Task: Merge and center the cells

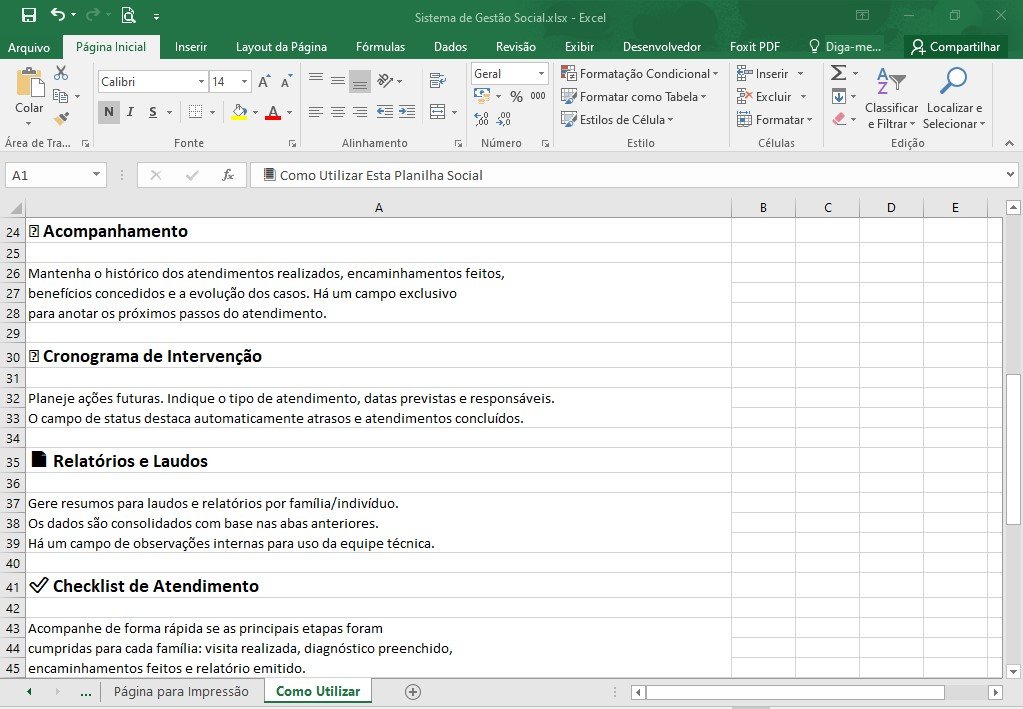Action: click(x=438, y=112)
